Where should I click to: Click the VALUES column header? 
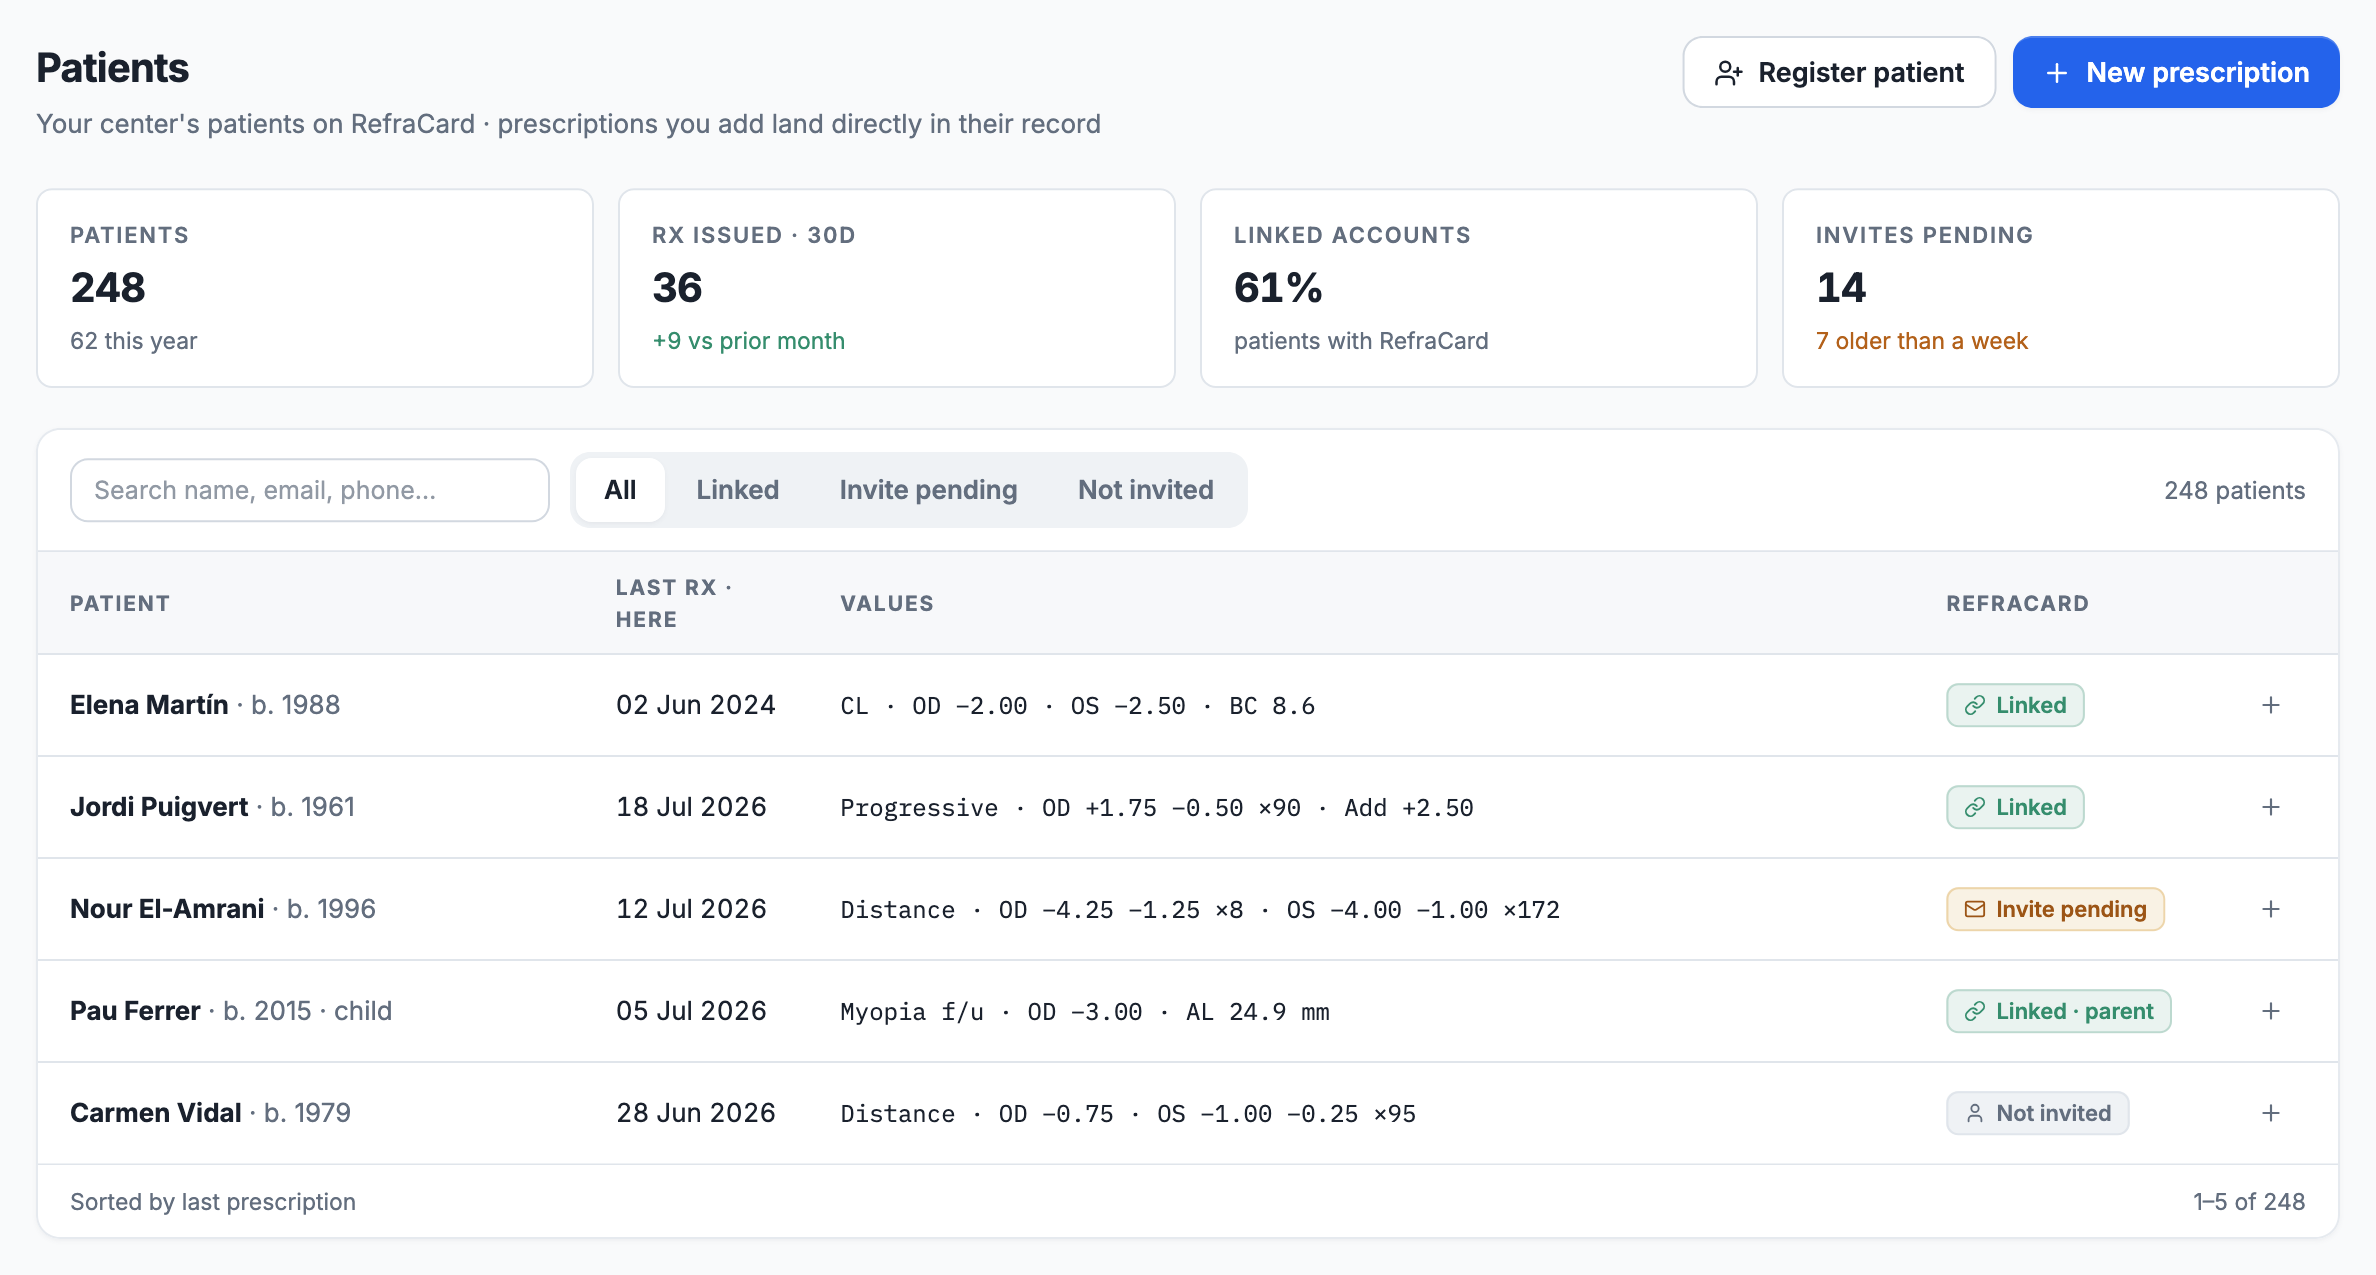point(887,603)
